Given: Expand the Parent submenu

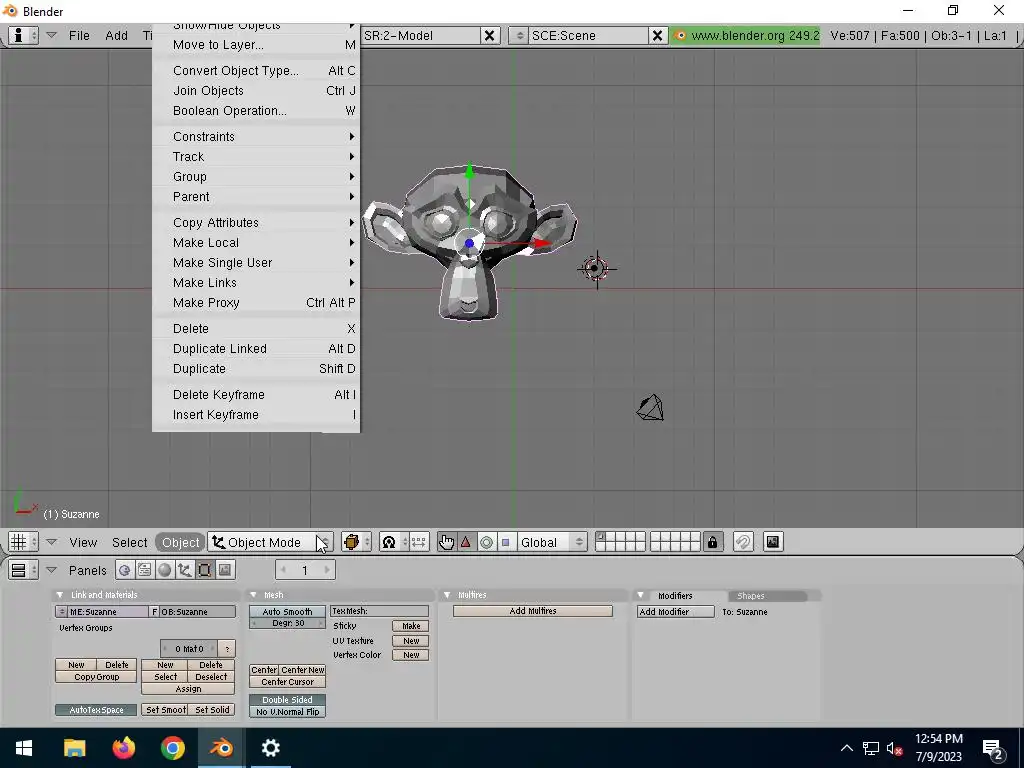Looking at the screenshot, I should click(256, 197).
